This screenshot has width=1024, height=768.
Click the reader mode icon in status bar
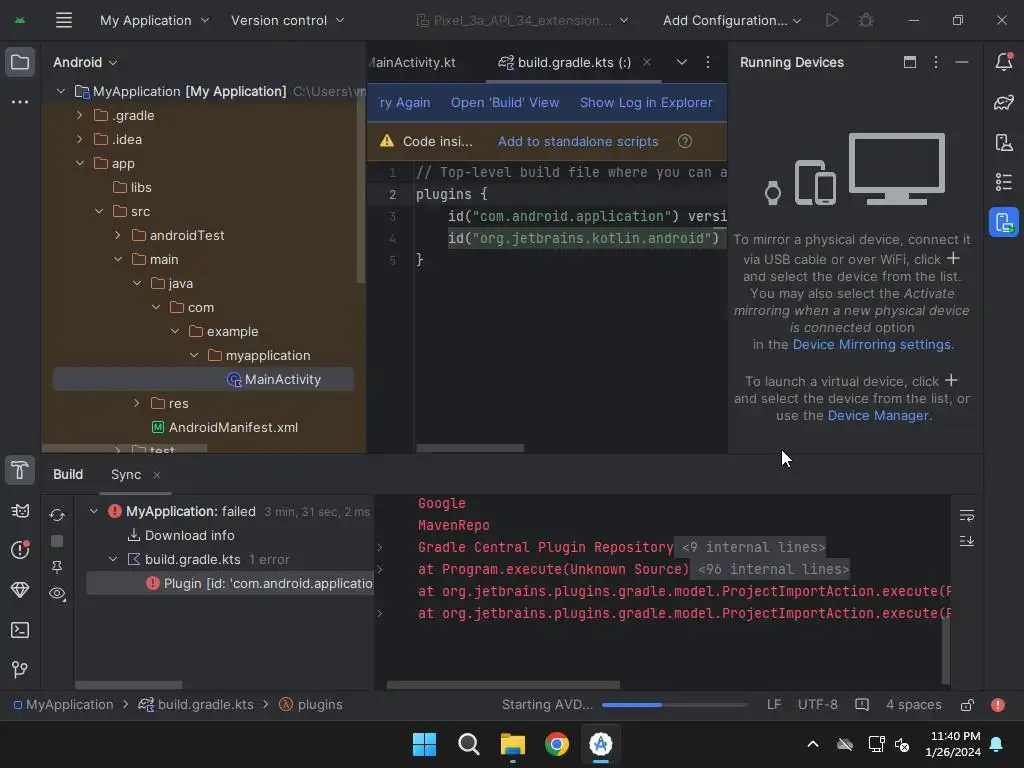862,705
